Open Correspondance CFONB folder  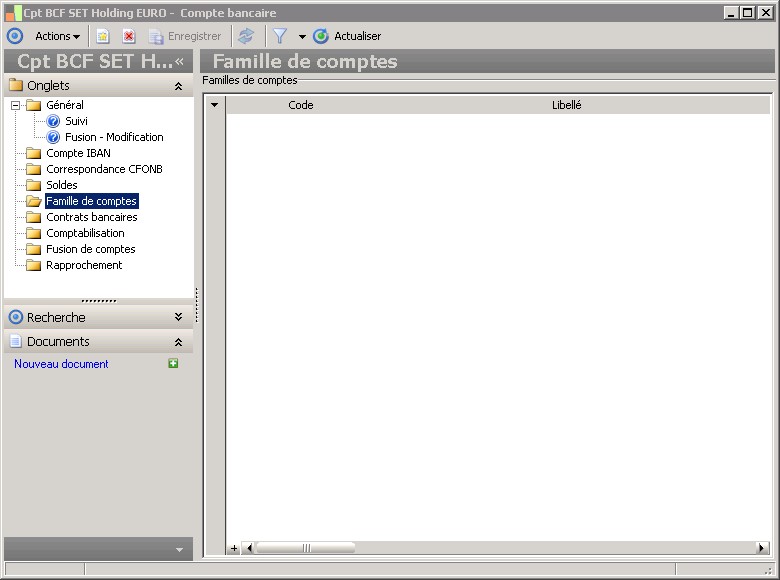pos(104,169)
